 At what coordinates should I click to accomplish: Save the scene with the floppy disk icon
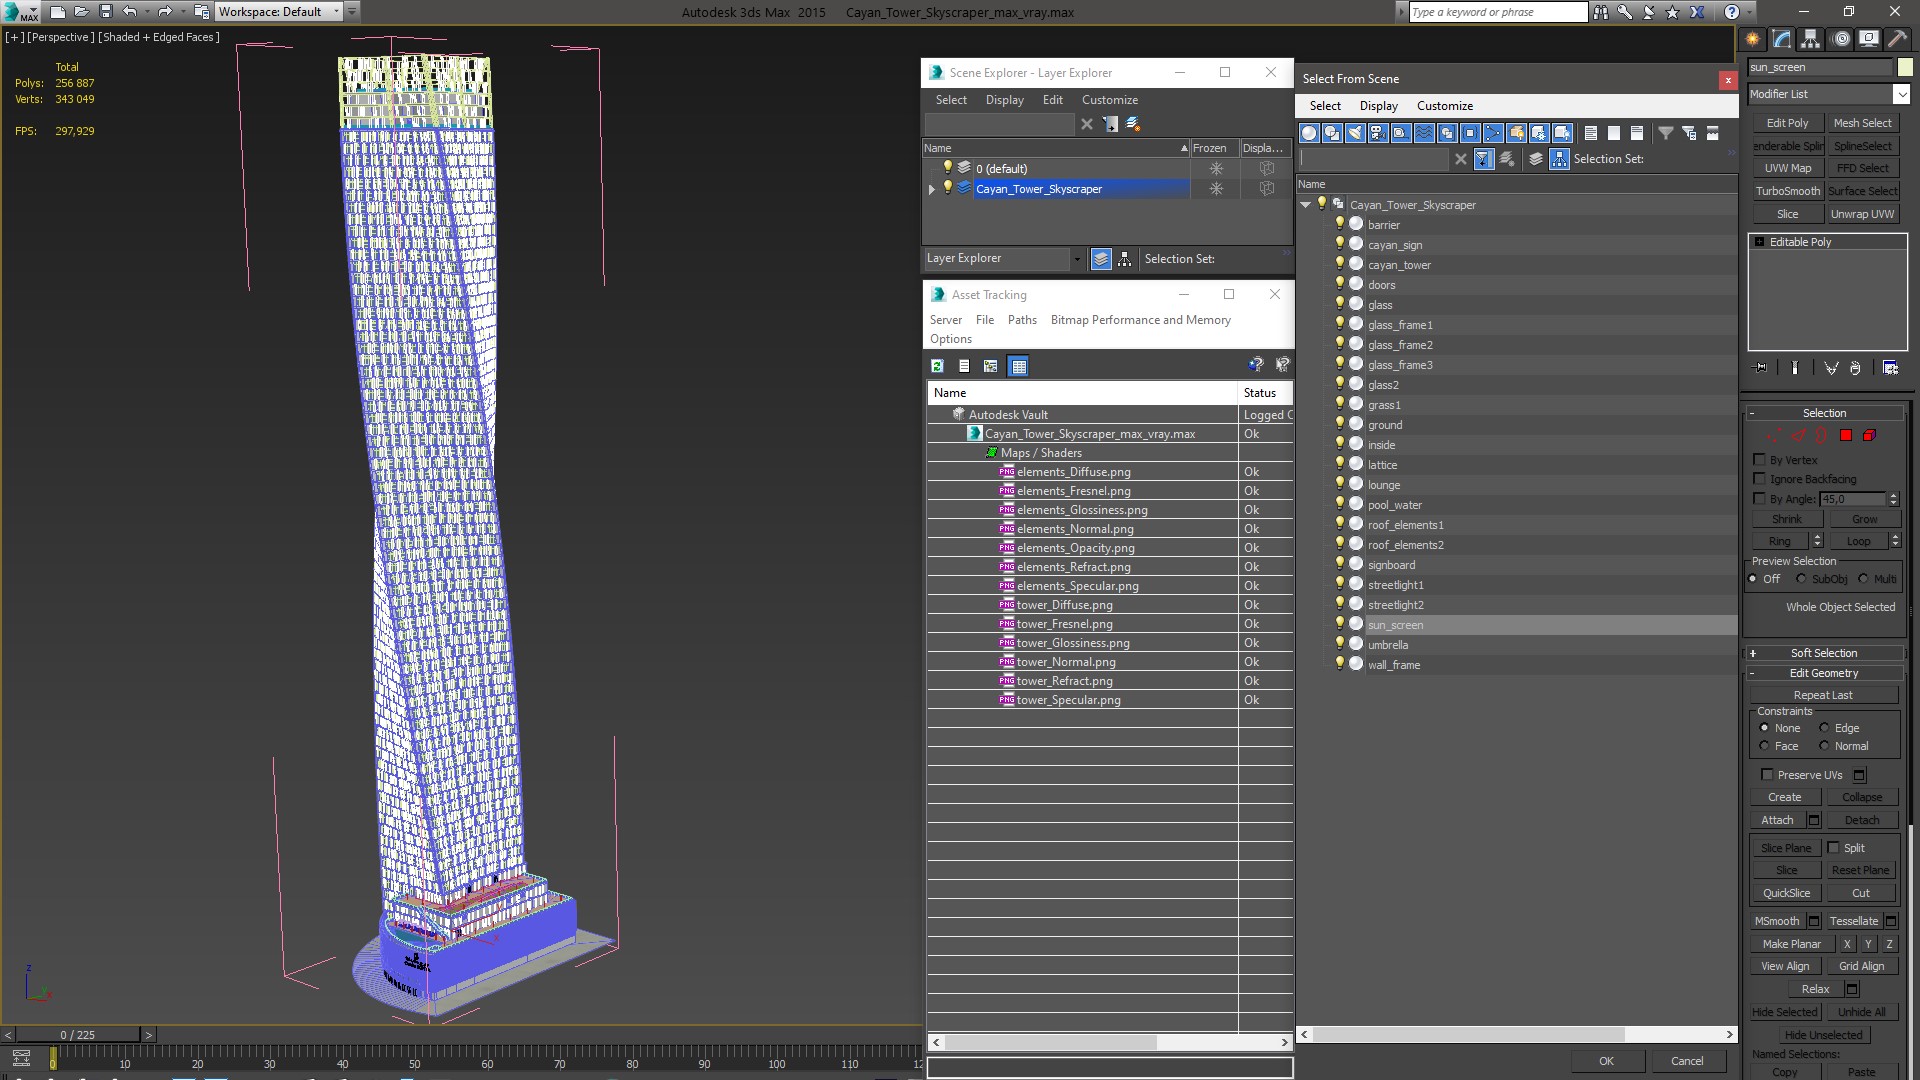coord(105,12)
